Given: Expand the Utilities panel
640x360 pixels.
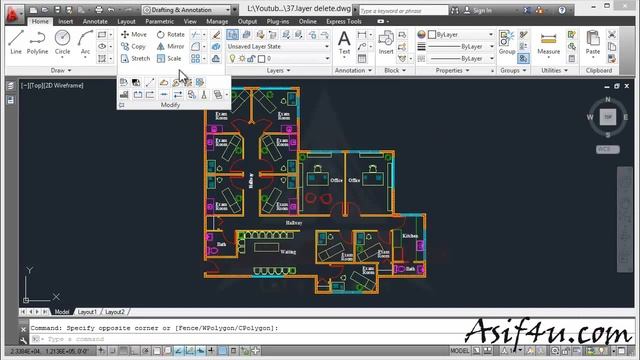Looking at the screenshot, I should [554, 71].
